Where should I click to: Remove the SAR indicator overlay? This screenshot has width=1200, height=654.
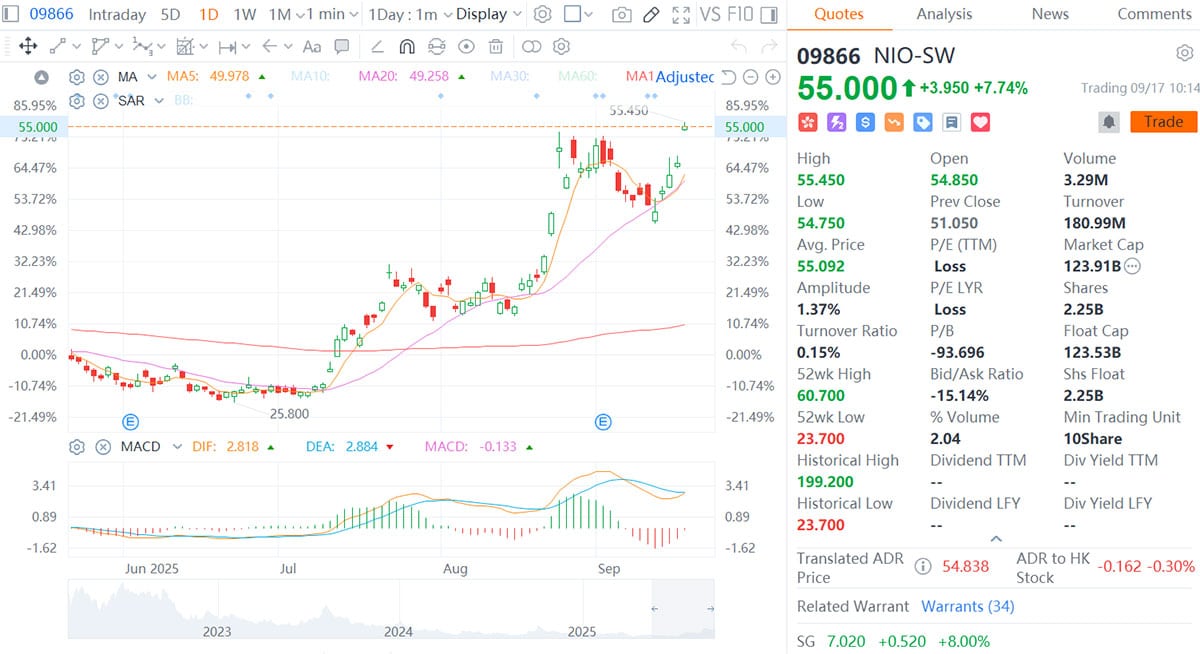pos(101,100)
